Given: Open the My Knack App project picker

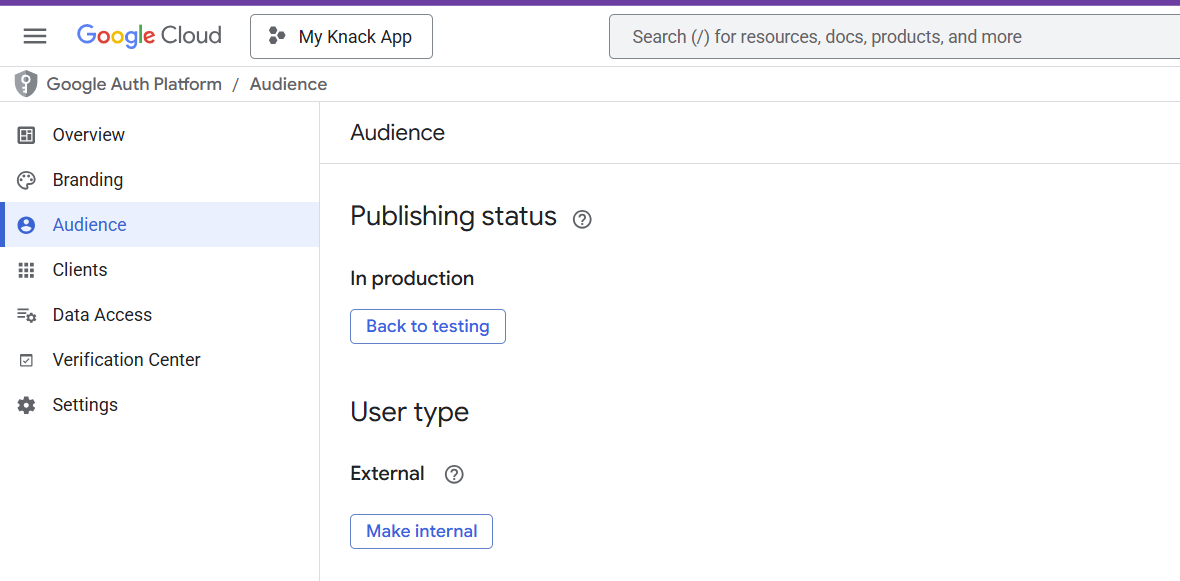Looking at the screenshot, I should pos(341,36).
